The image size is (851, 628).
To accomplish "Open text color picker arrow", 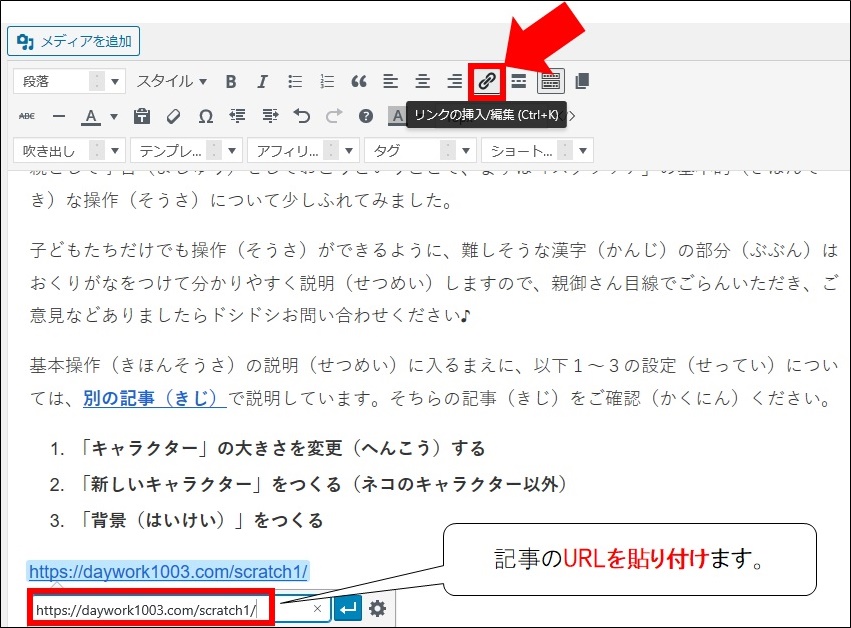I will click(113, 116).
